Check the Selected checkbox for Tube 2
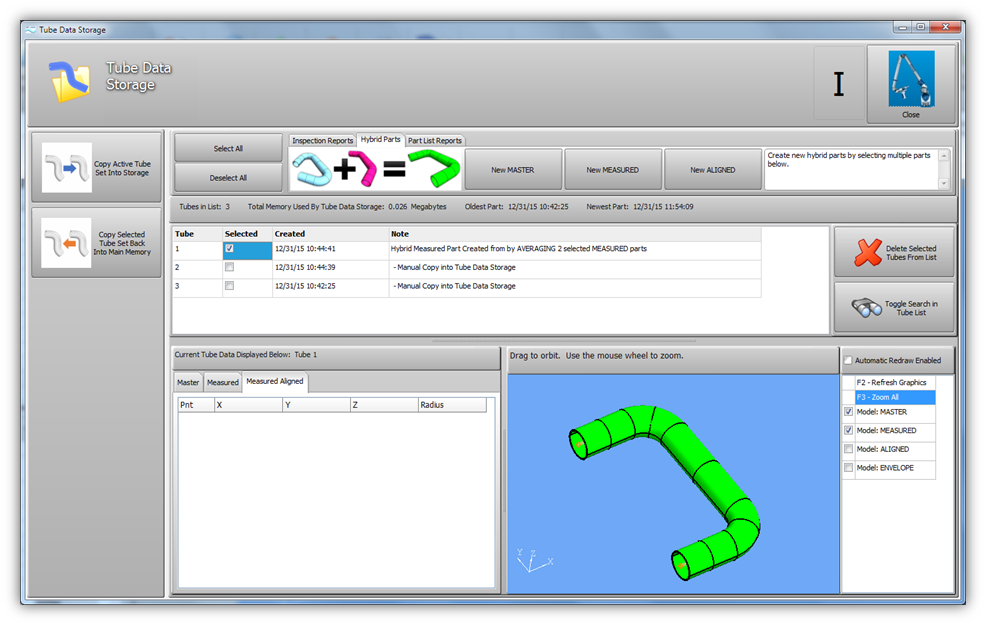Image resolution: width=986 pixels, height=625 pixels. (231, 268)
